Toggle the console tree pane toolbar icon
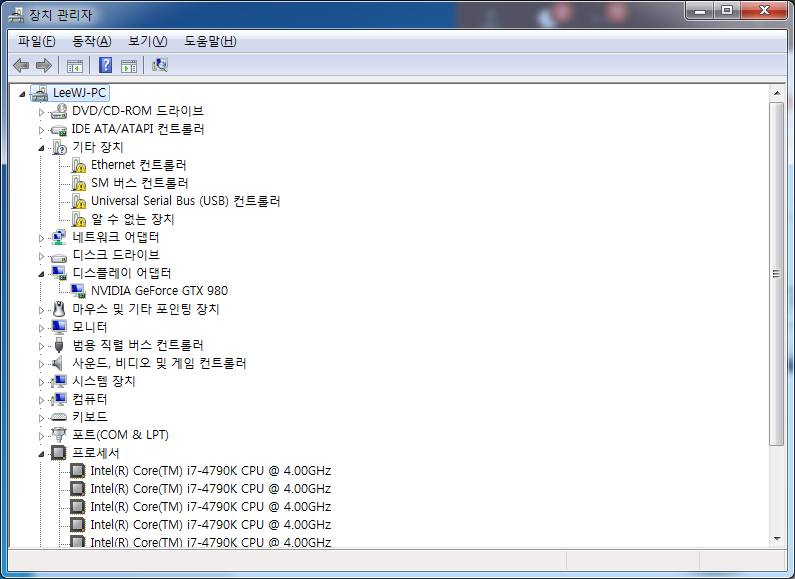Screen dimensions: 795x579 74,66
